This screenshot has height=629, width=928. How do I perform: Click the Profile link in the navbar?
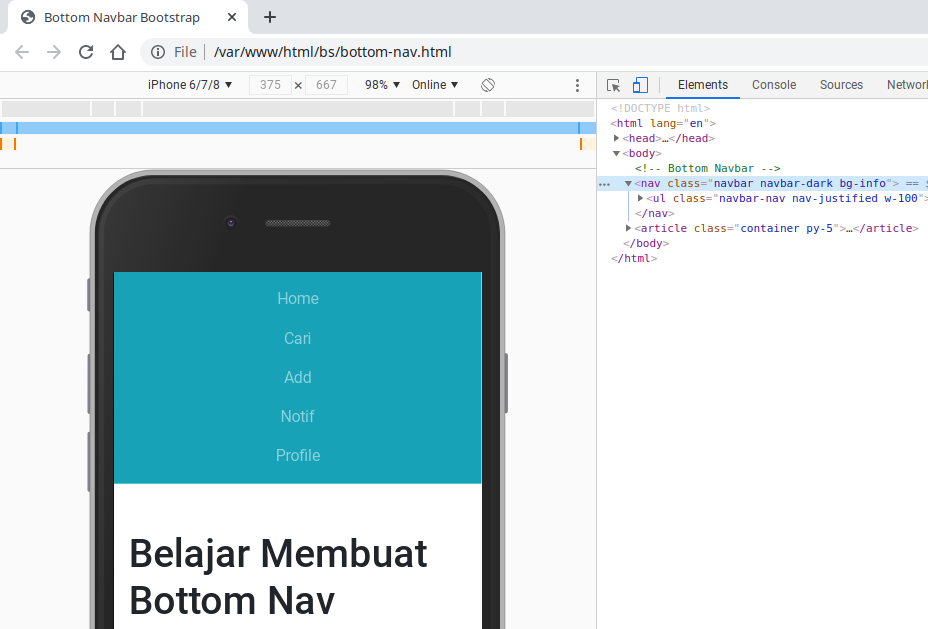coord(297,455)
